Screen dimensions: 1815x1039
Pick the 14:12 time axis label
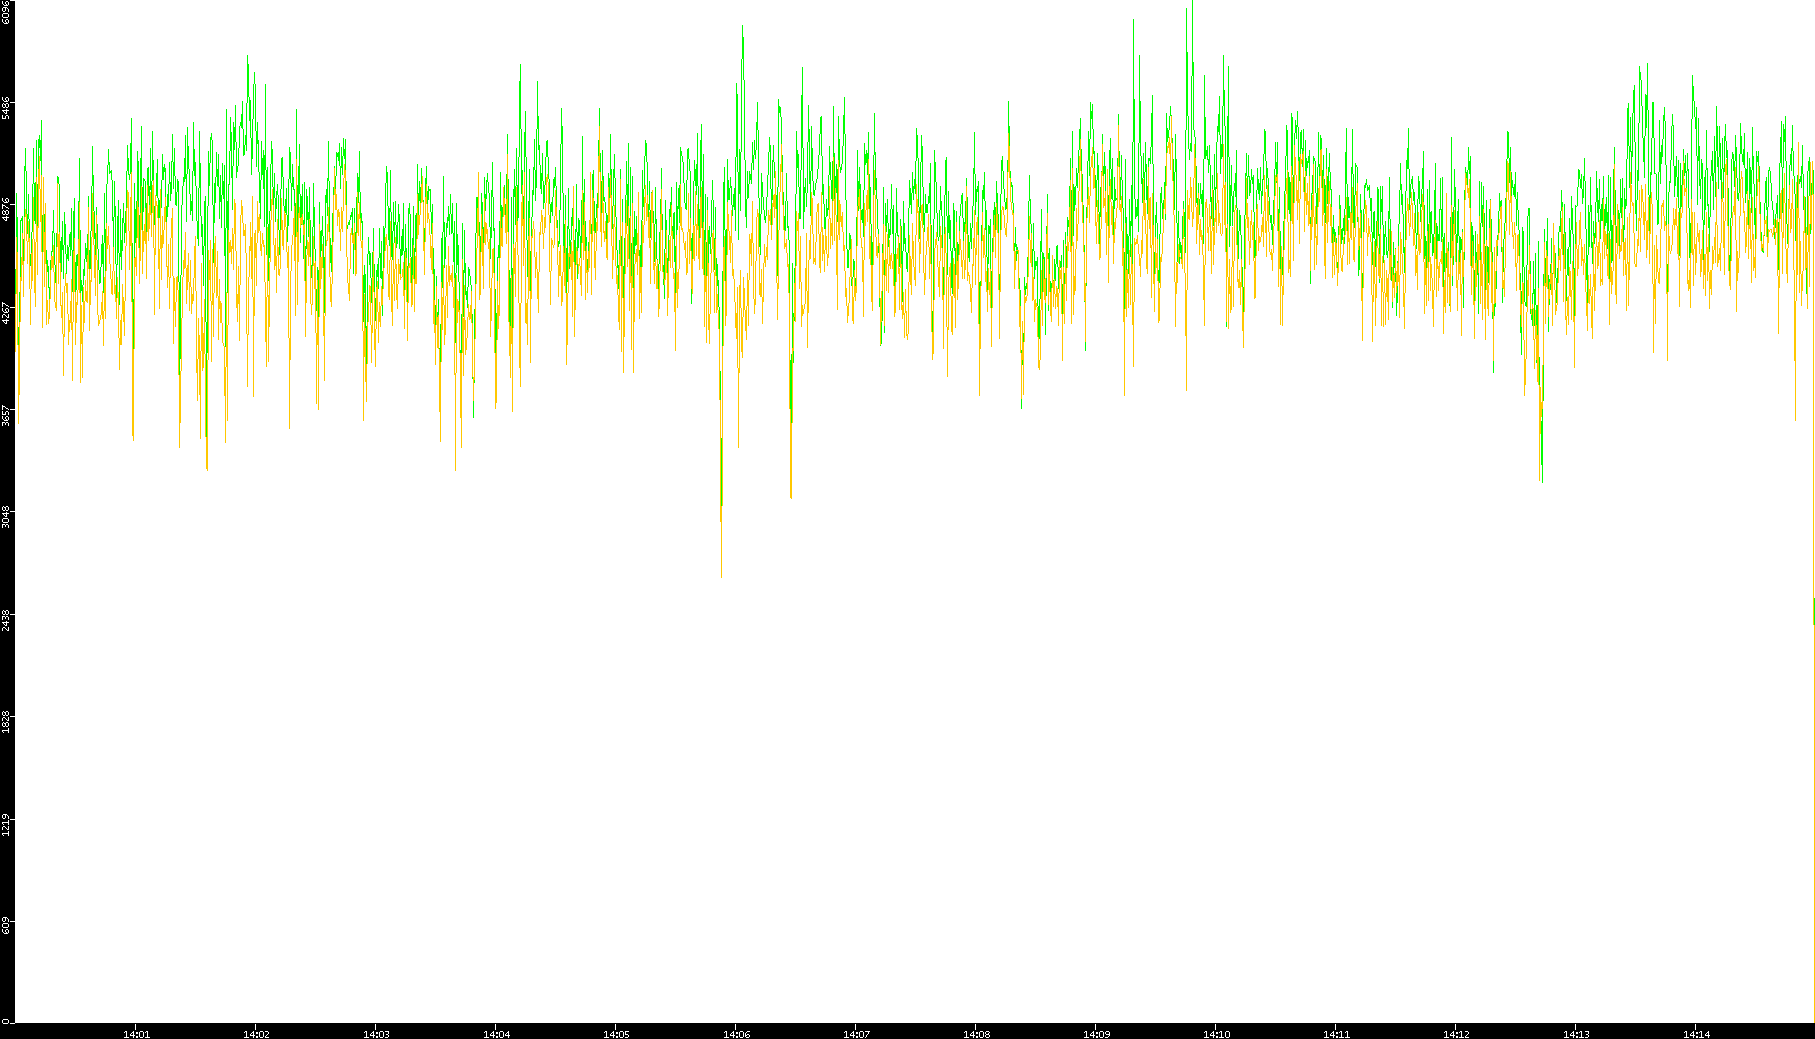1456,1034
